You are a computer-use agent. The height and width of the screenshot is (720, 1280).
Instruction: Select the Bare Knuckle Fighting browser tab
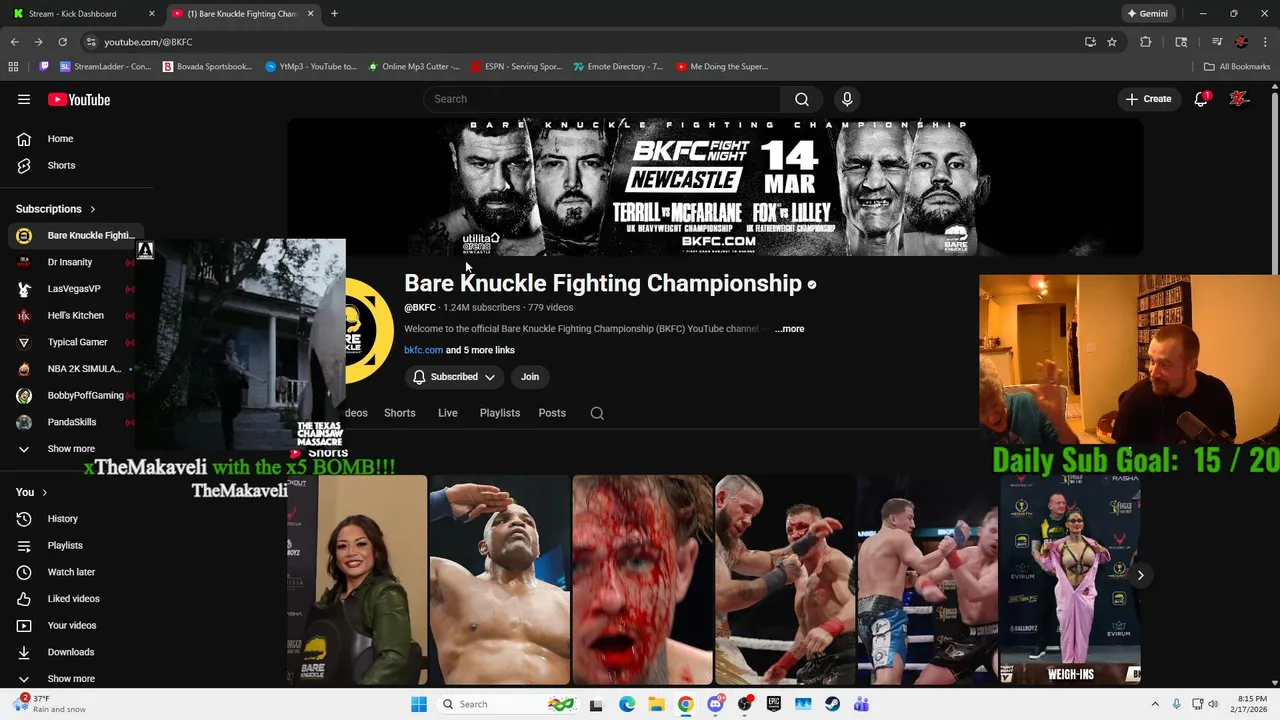[243, 13]
